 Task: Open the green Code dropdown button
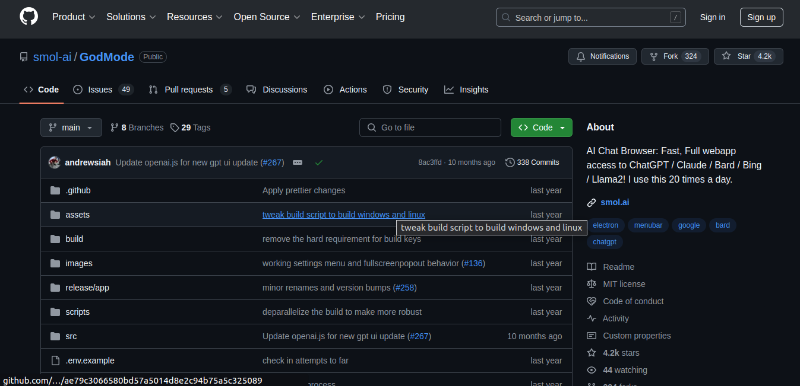541,127
